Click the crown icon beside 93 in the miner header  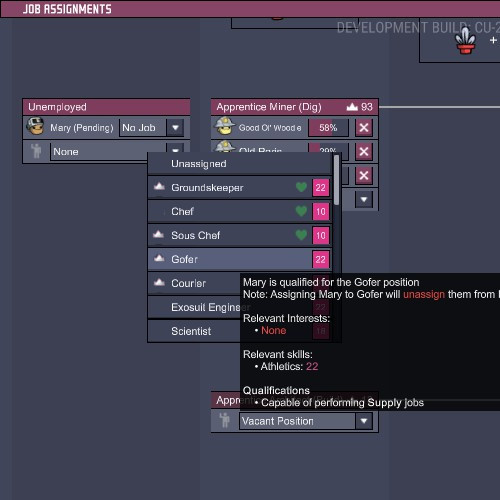[352, 107]
